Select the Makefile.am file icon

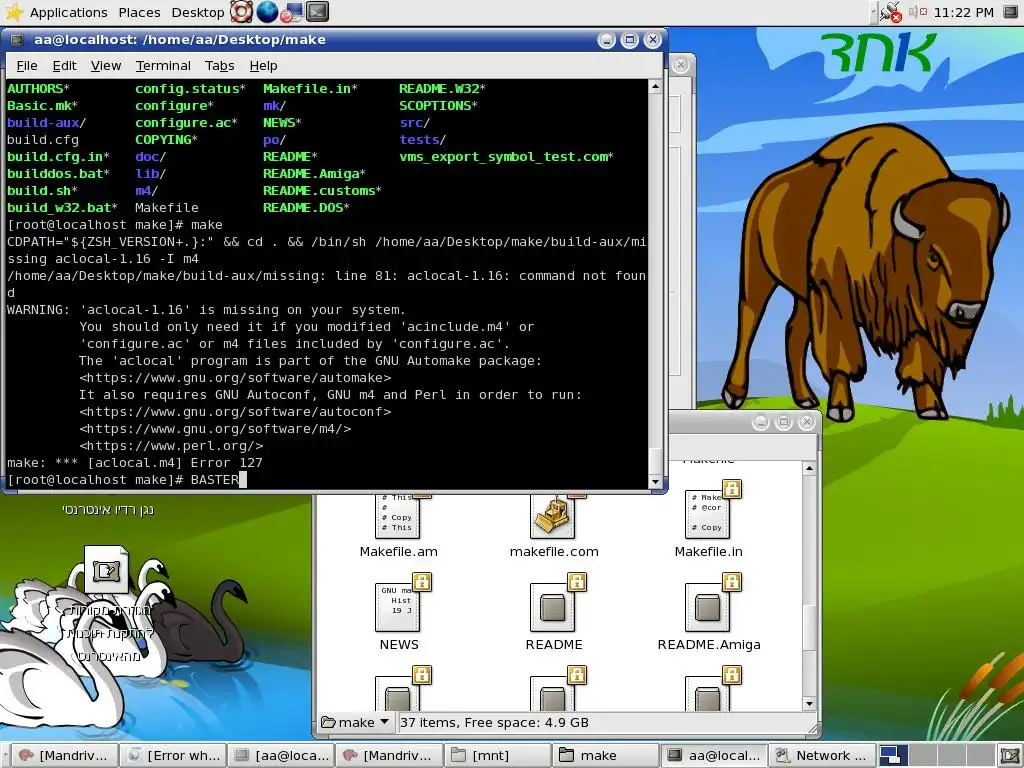[398, 516]
